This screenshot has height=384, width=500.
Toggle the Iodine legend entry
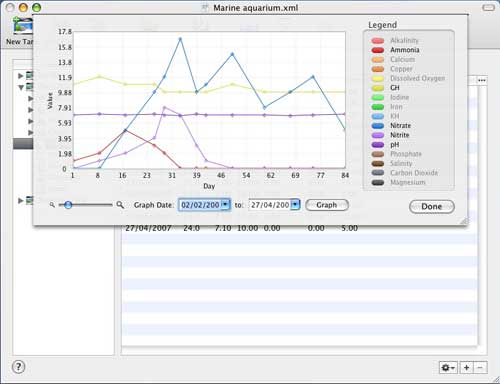tap(390, 97)
